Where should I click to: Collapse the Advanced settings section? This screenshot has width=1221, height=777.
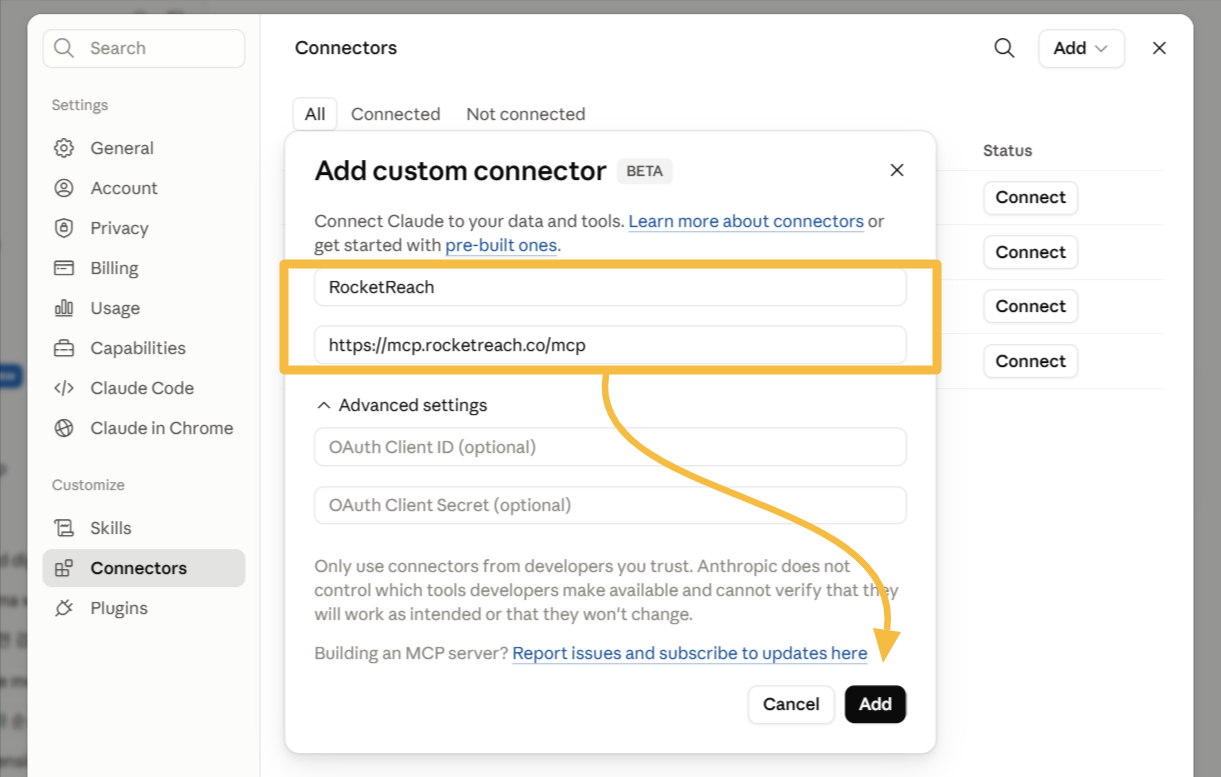coord(402,405)
